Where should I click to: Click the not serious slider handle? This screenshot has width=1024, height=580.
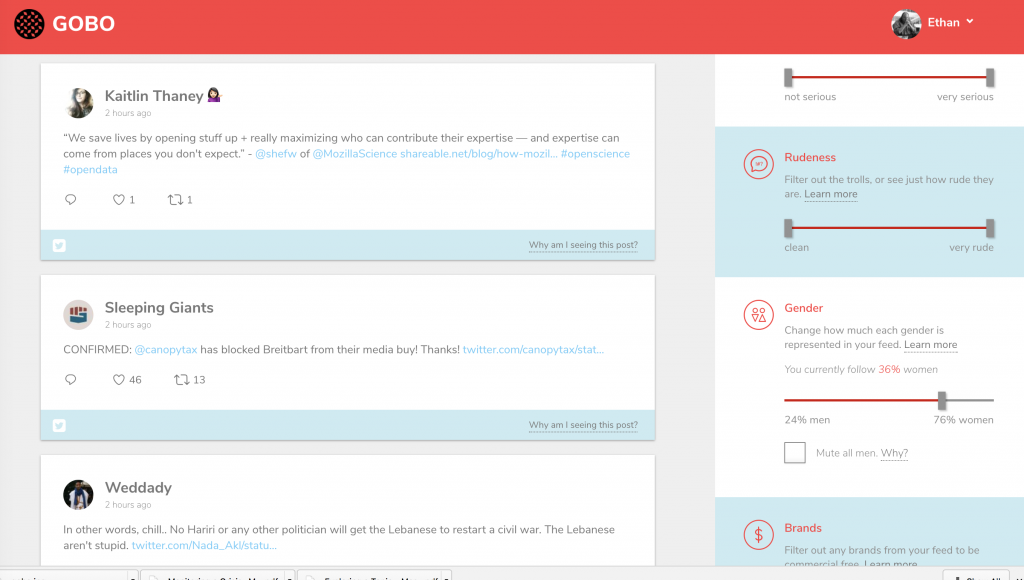(x=788, y=77)
